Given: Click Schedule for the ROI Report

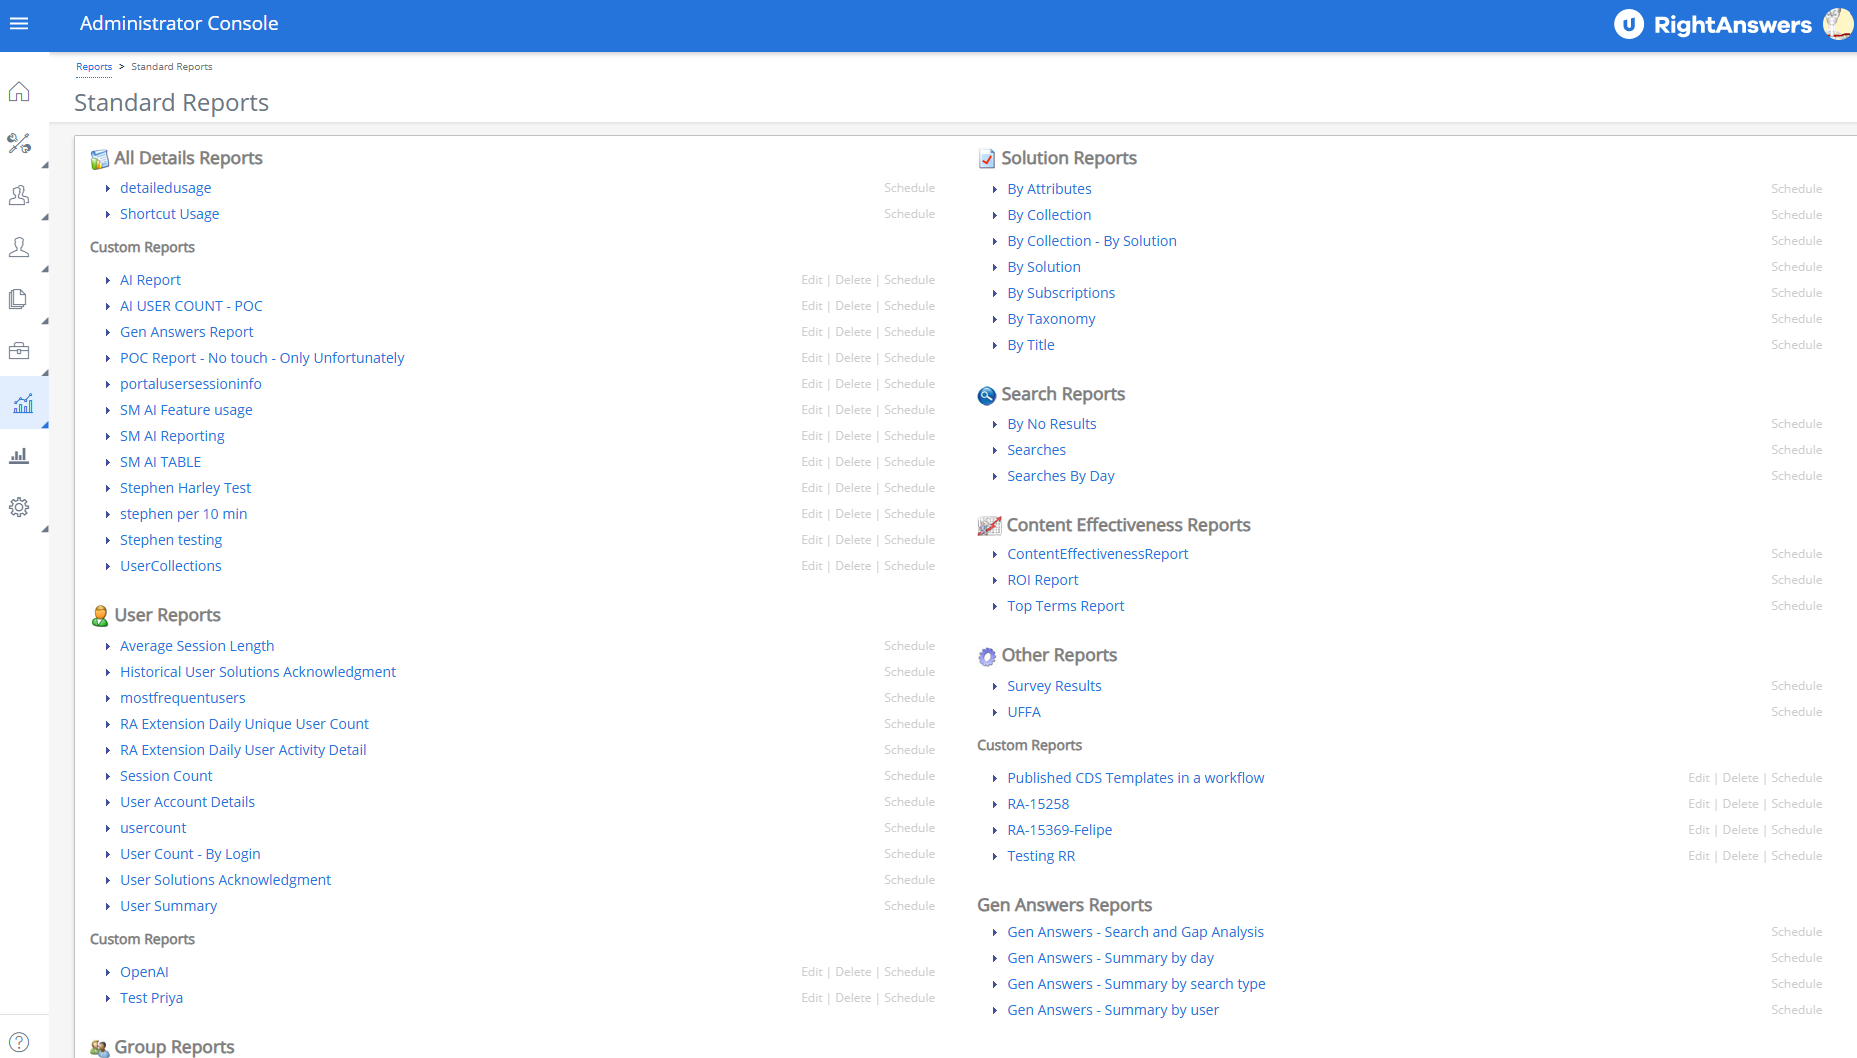Looking at the screenshot, I should coord(1796,580).
